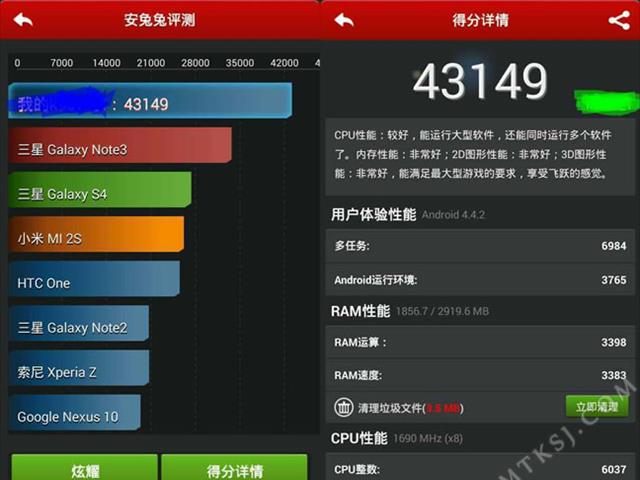Screen dimensions: 640x480
Task: Select the 小米 MI 2S bar
Action: click(96, 234)
